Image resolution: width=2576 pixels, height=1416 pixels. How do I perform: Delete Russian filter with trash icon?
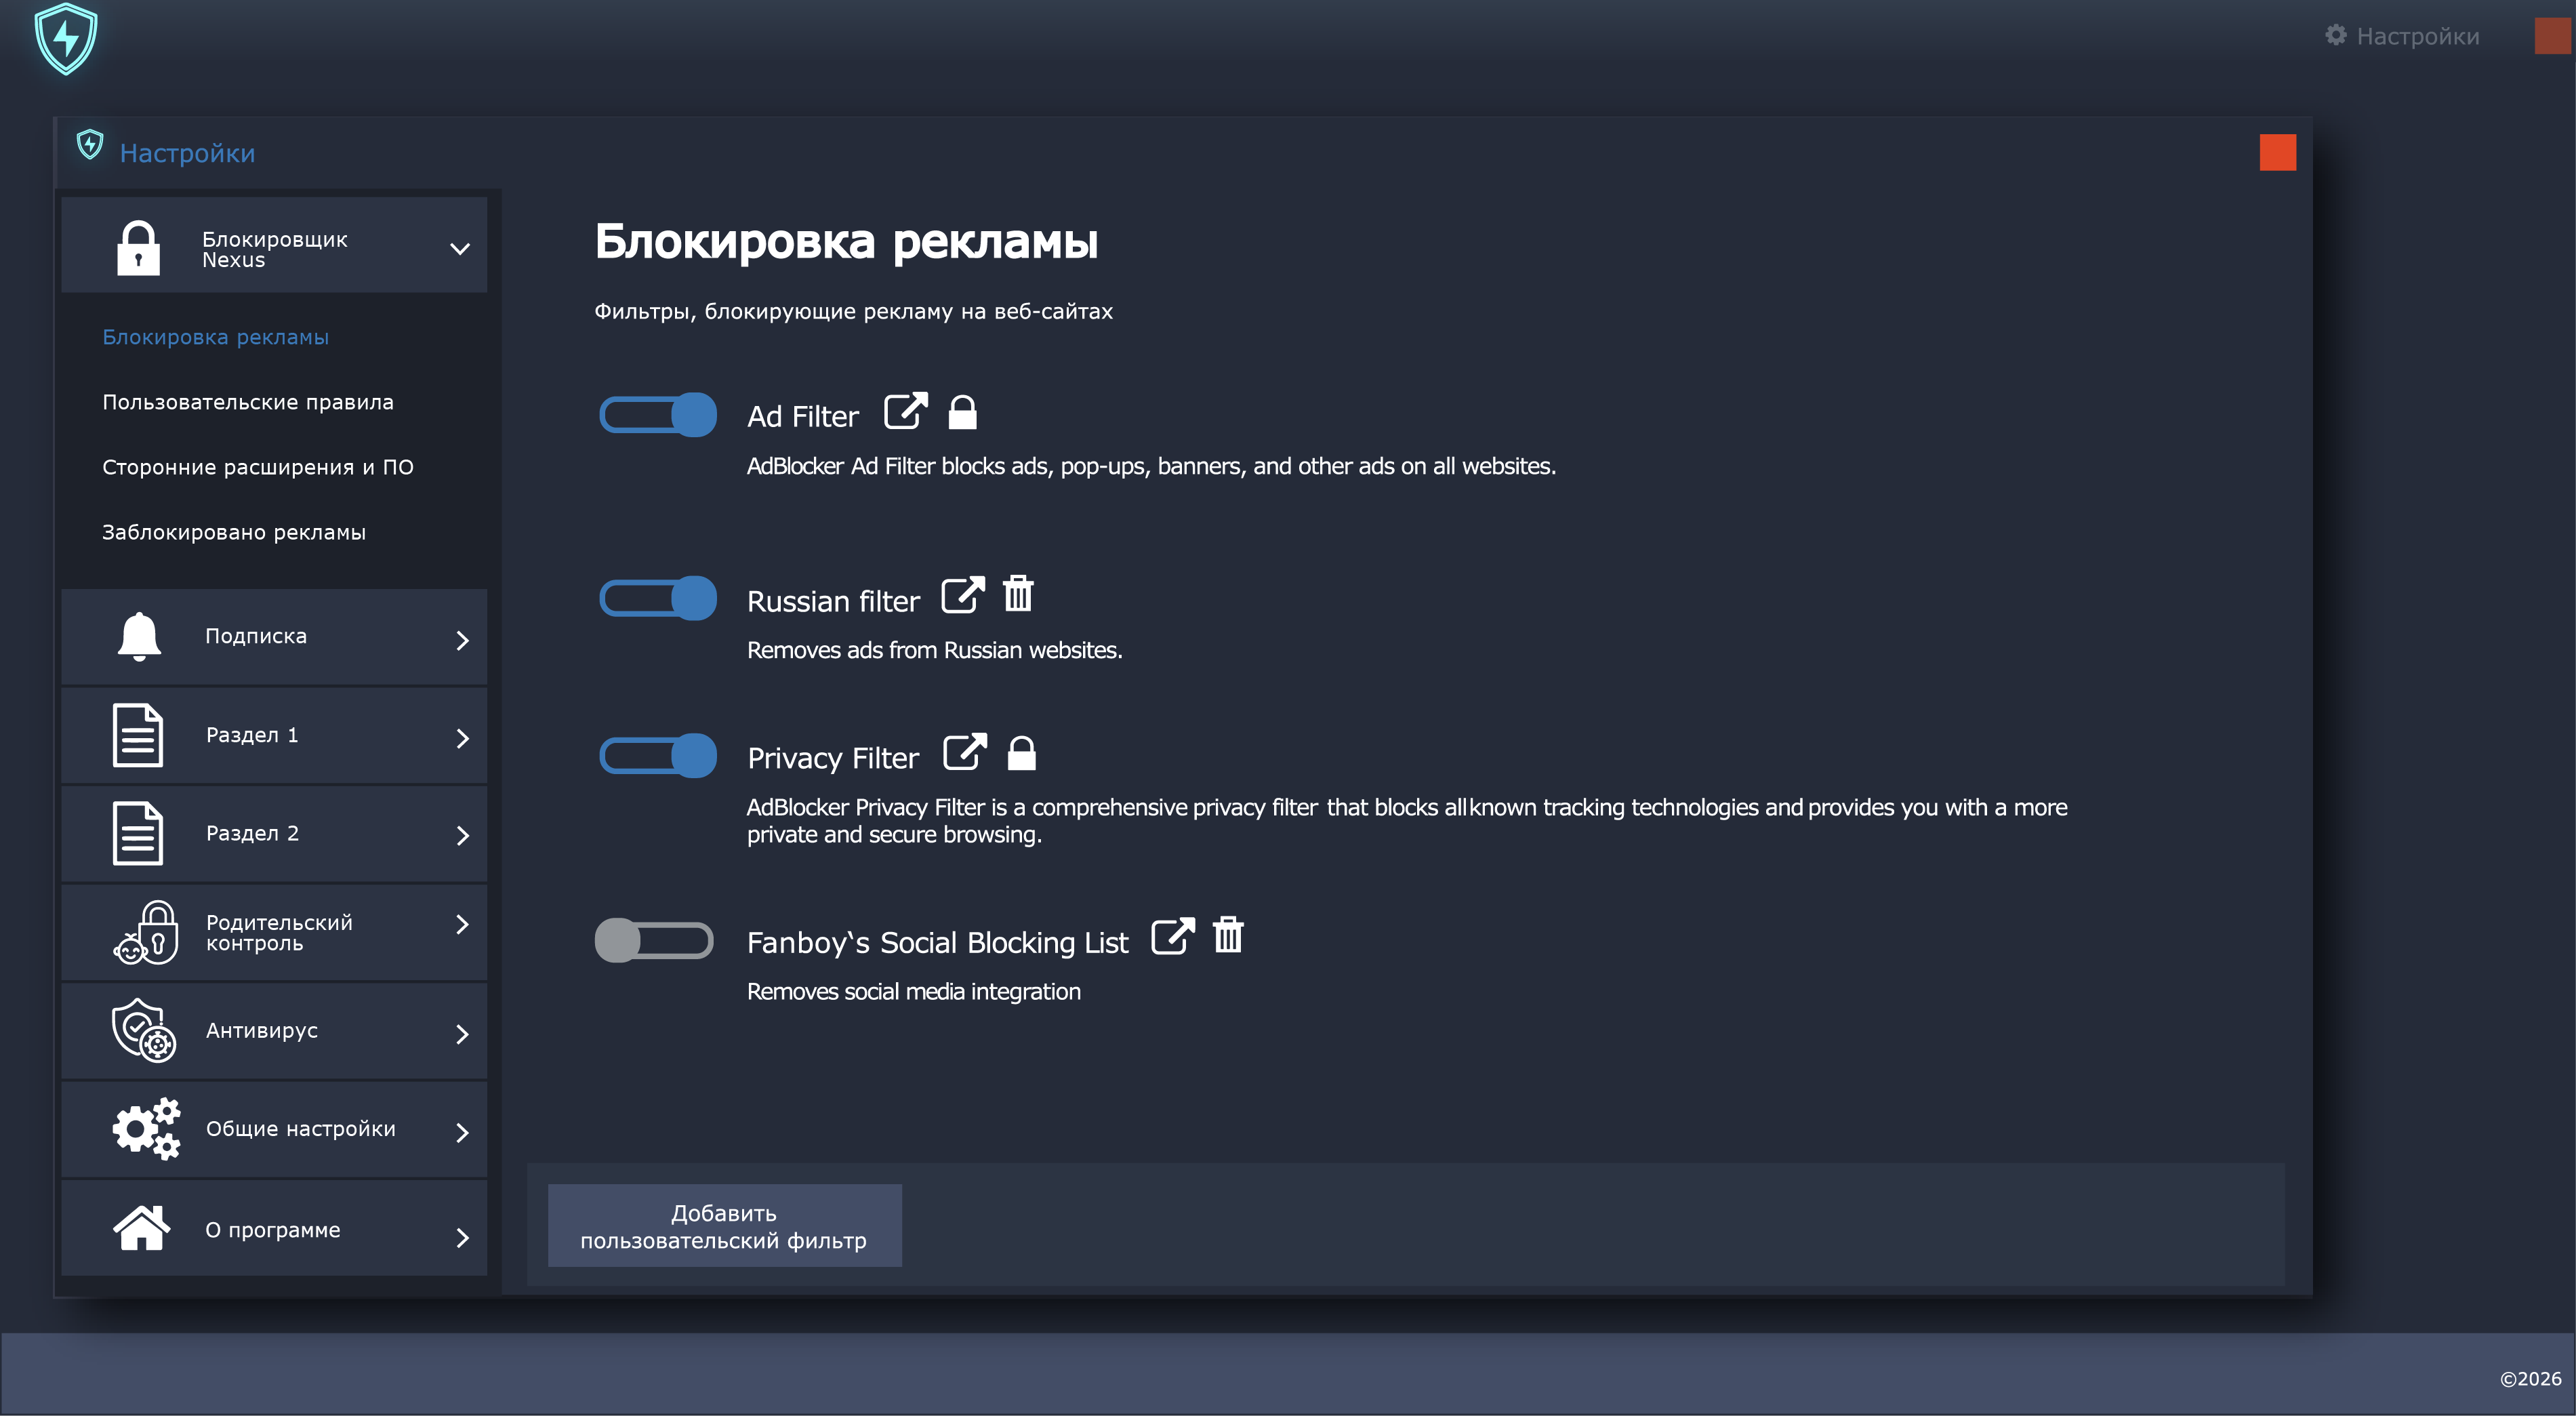tap(1018, 594)
